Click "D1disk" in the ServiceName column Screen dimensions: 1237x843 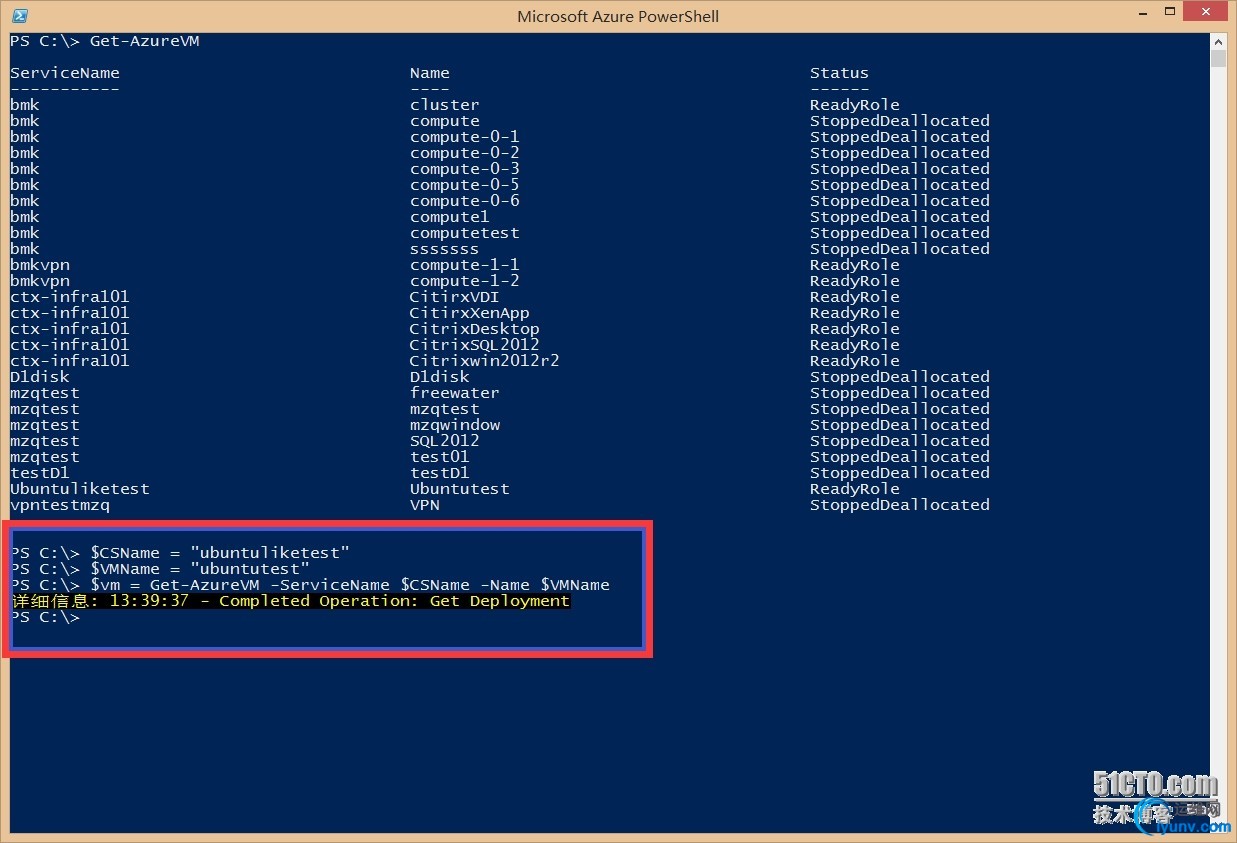pyautogui.click(x=40, y=377)
